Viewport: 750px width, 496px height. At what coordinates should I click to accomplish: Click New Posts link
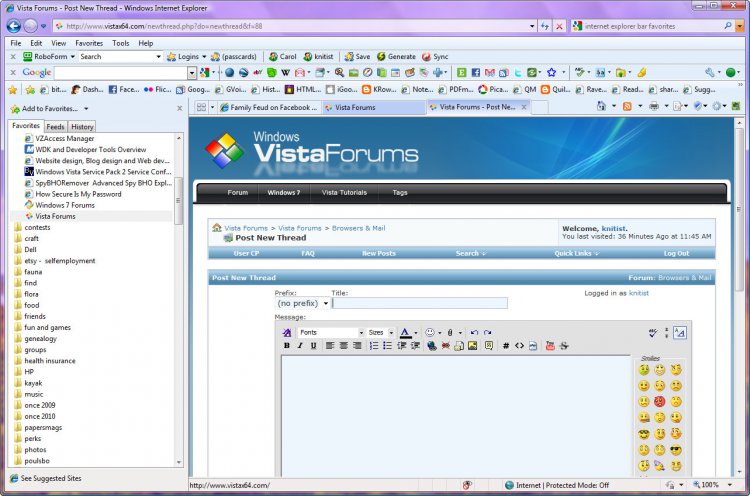click(x=379, y=254)
